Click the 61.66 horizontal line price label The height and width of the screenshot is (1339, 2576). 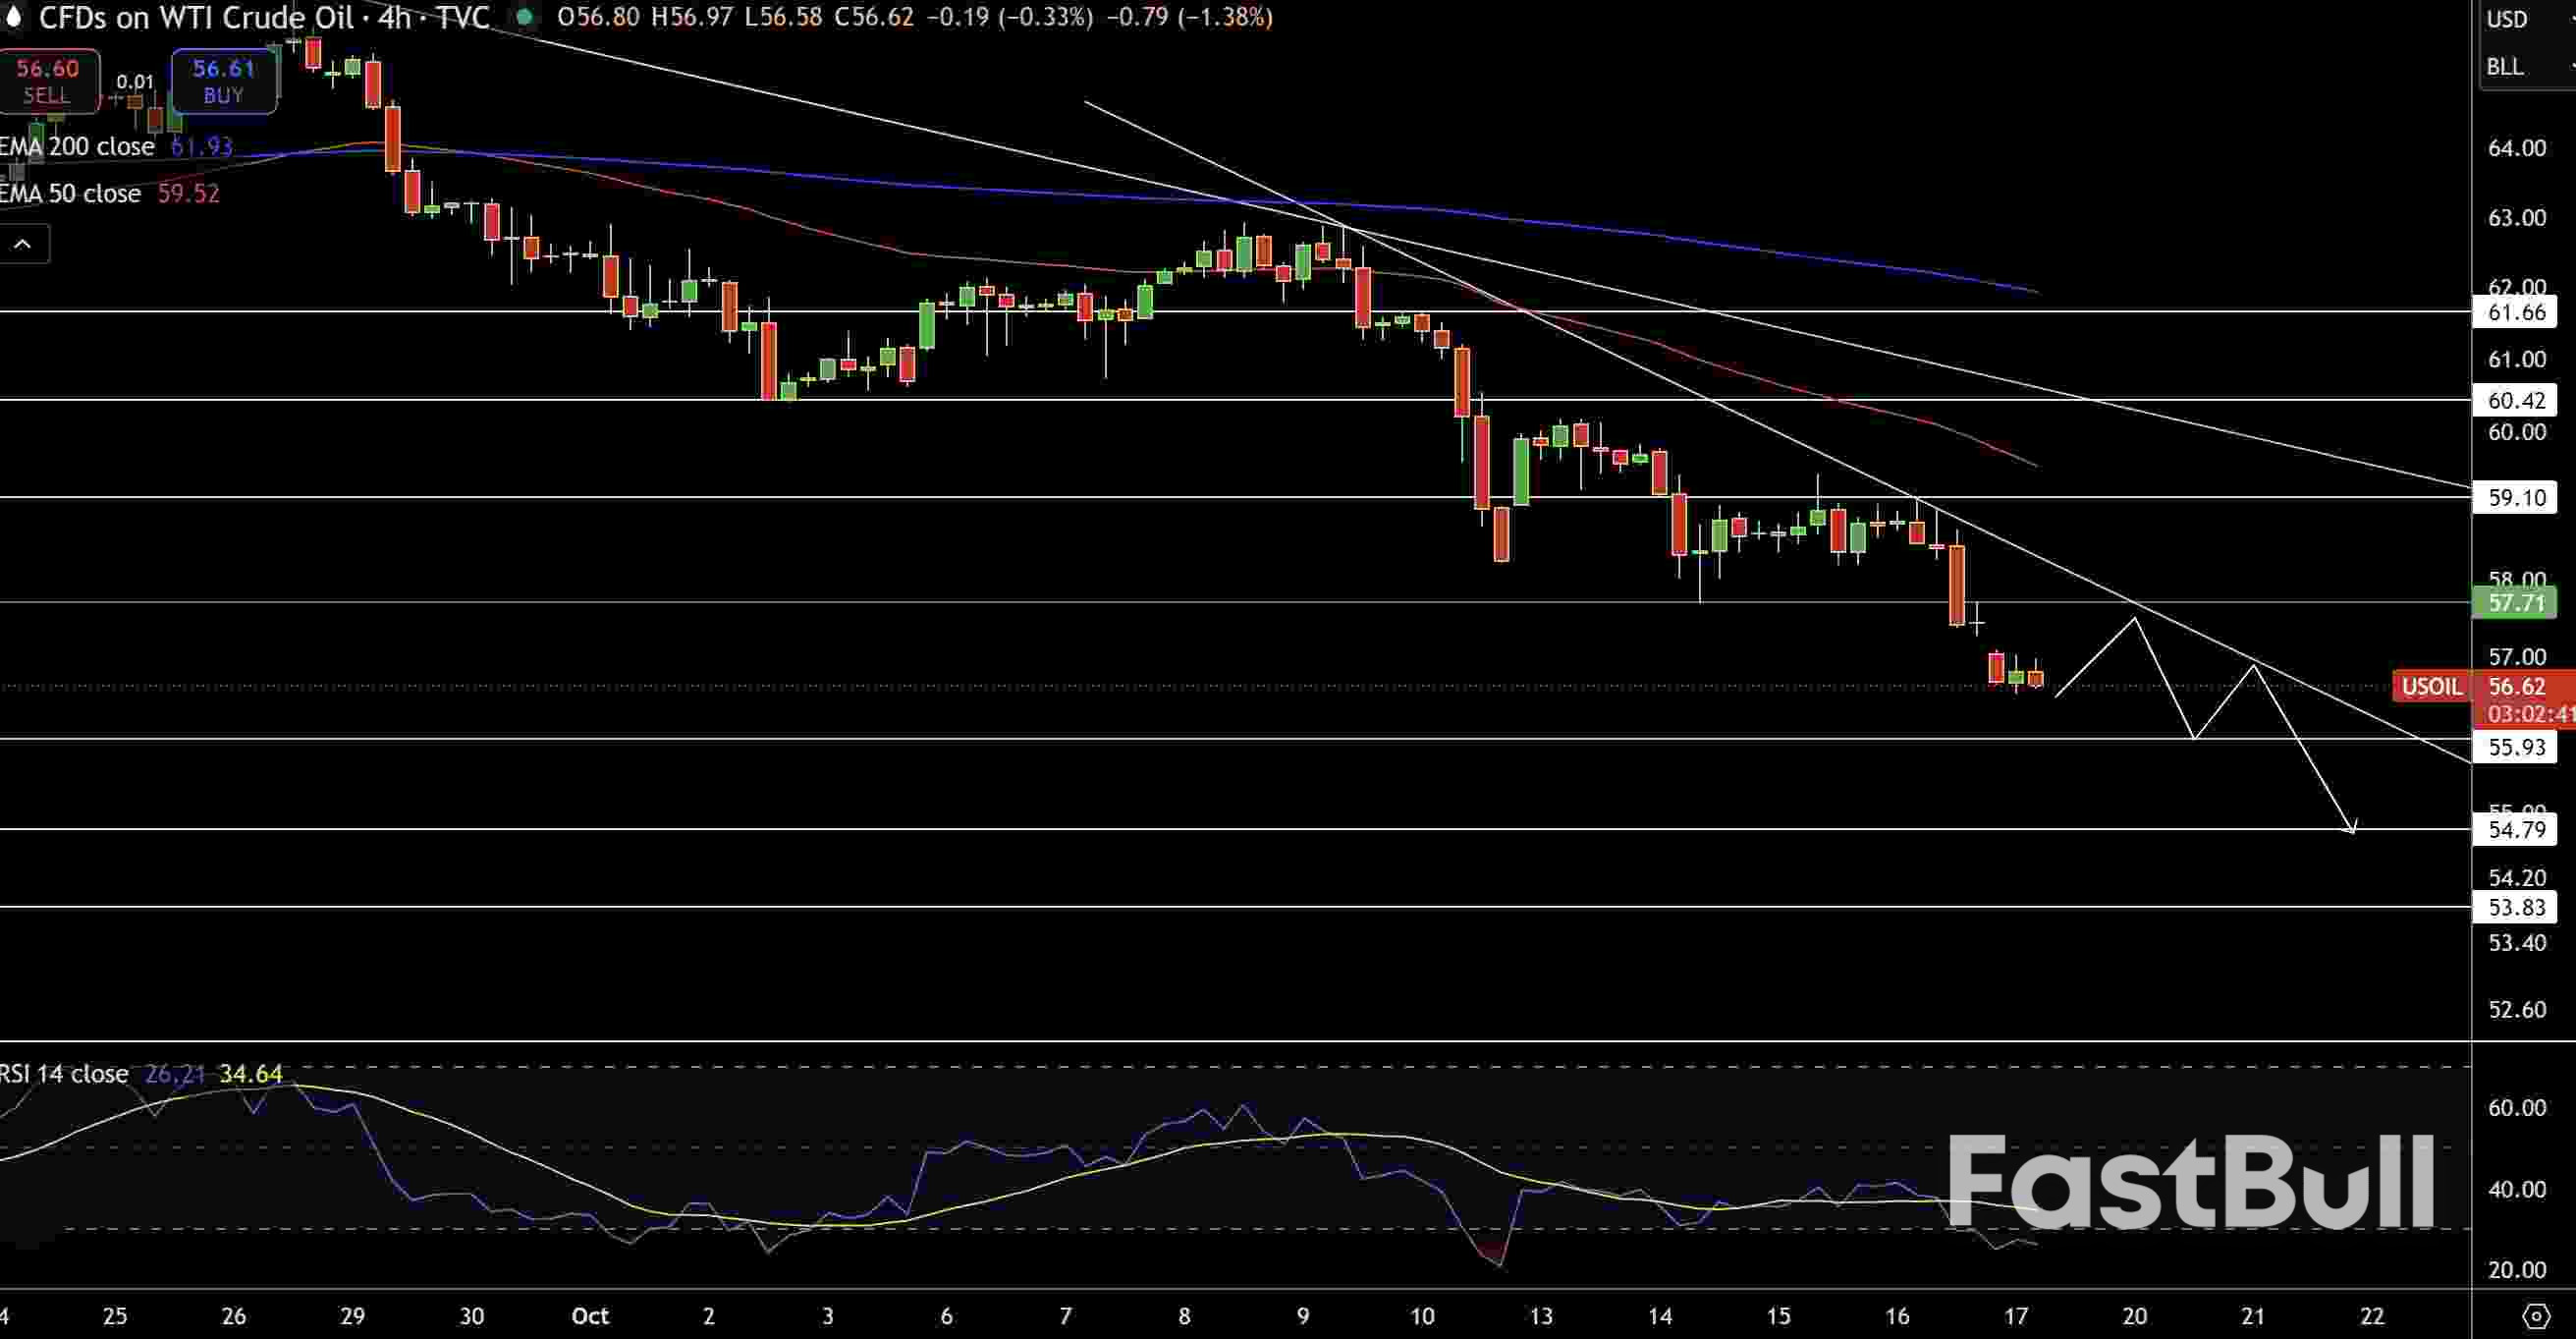tap(2515, 313)
